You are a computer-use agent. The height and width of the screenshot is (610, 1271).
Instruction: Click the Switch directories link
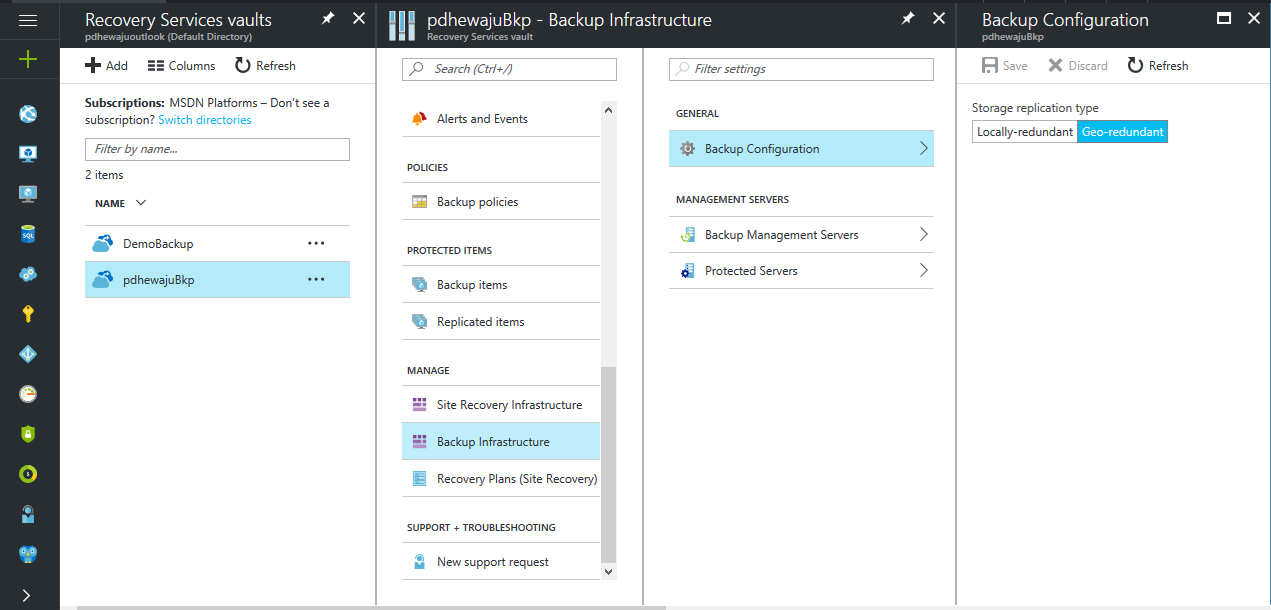pos(205,119)
